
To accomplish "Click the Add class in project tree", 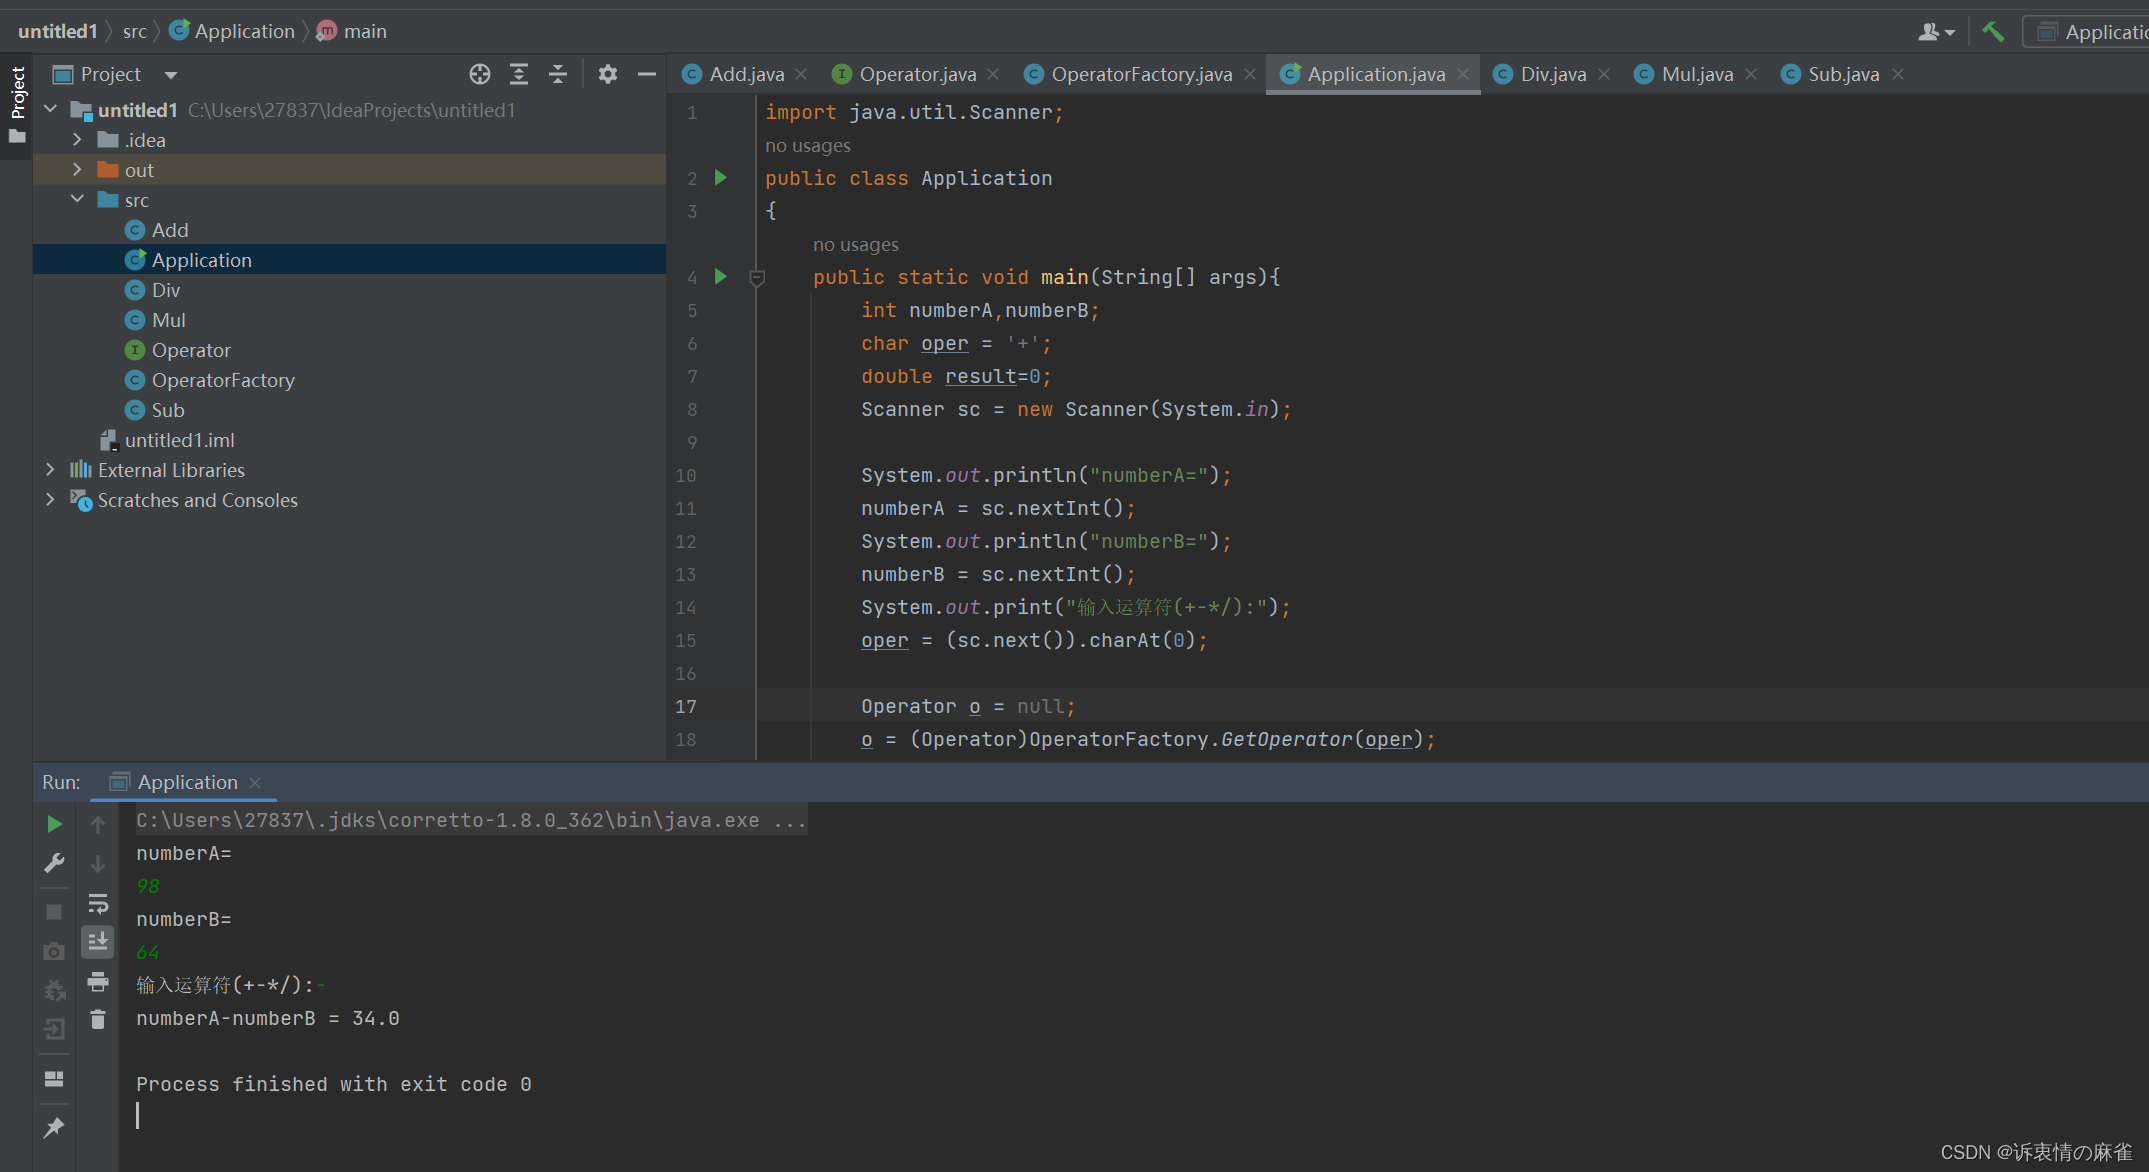I will coord(167,229).
